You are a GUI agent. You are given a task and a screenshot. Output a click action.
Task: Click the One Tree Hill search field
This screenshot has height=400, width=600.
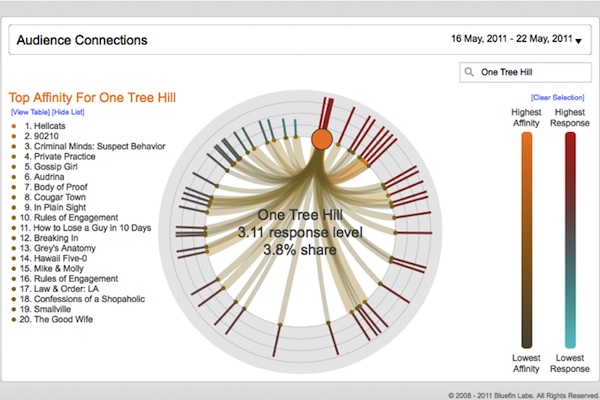[525, 72]
